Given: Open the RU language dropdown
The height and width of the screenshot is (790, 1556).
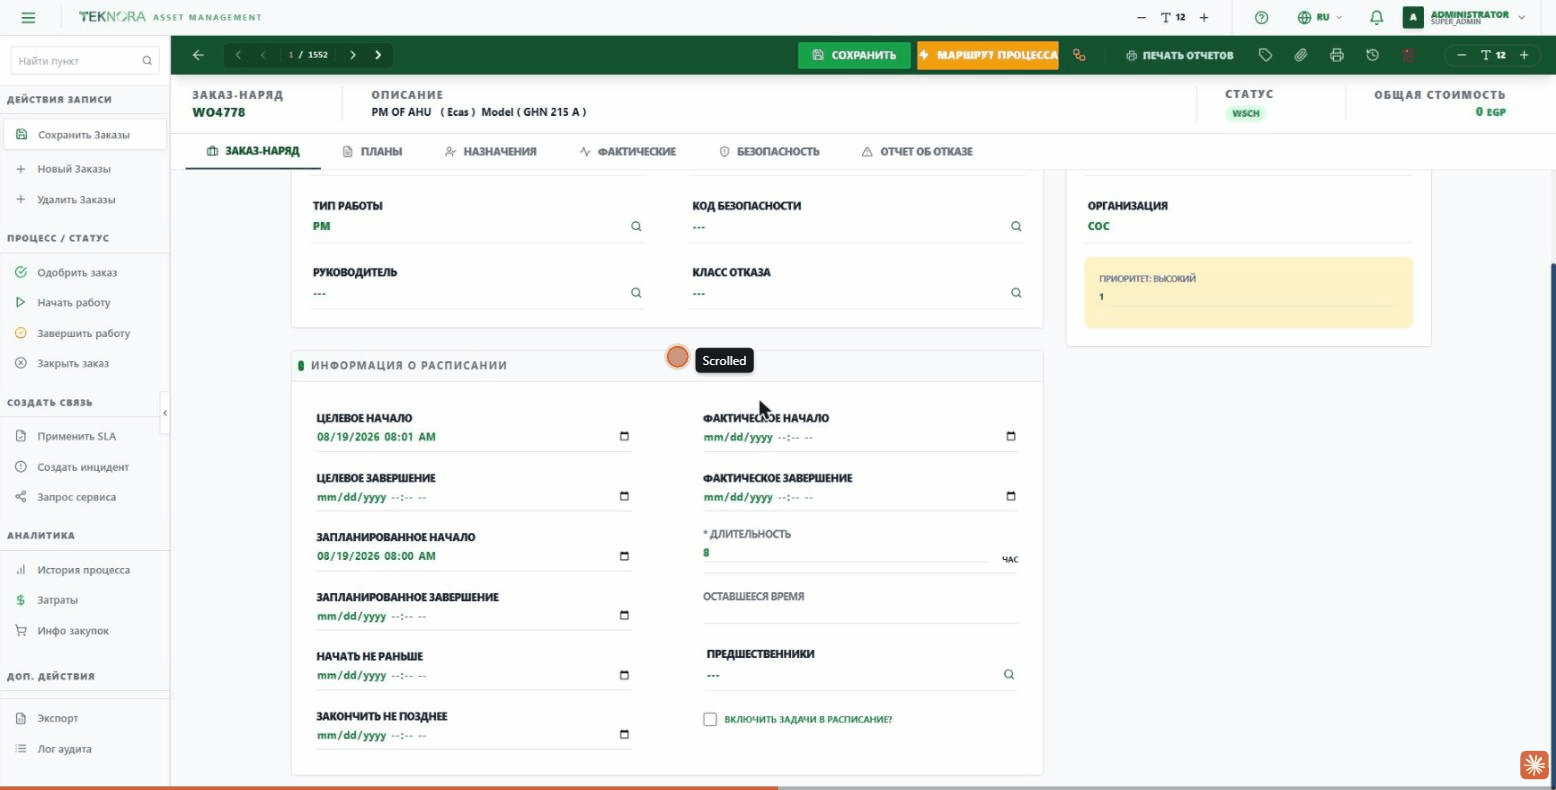Looking at the screenshot, I should coord(1320,18).
